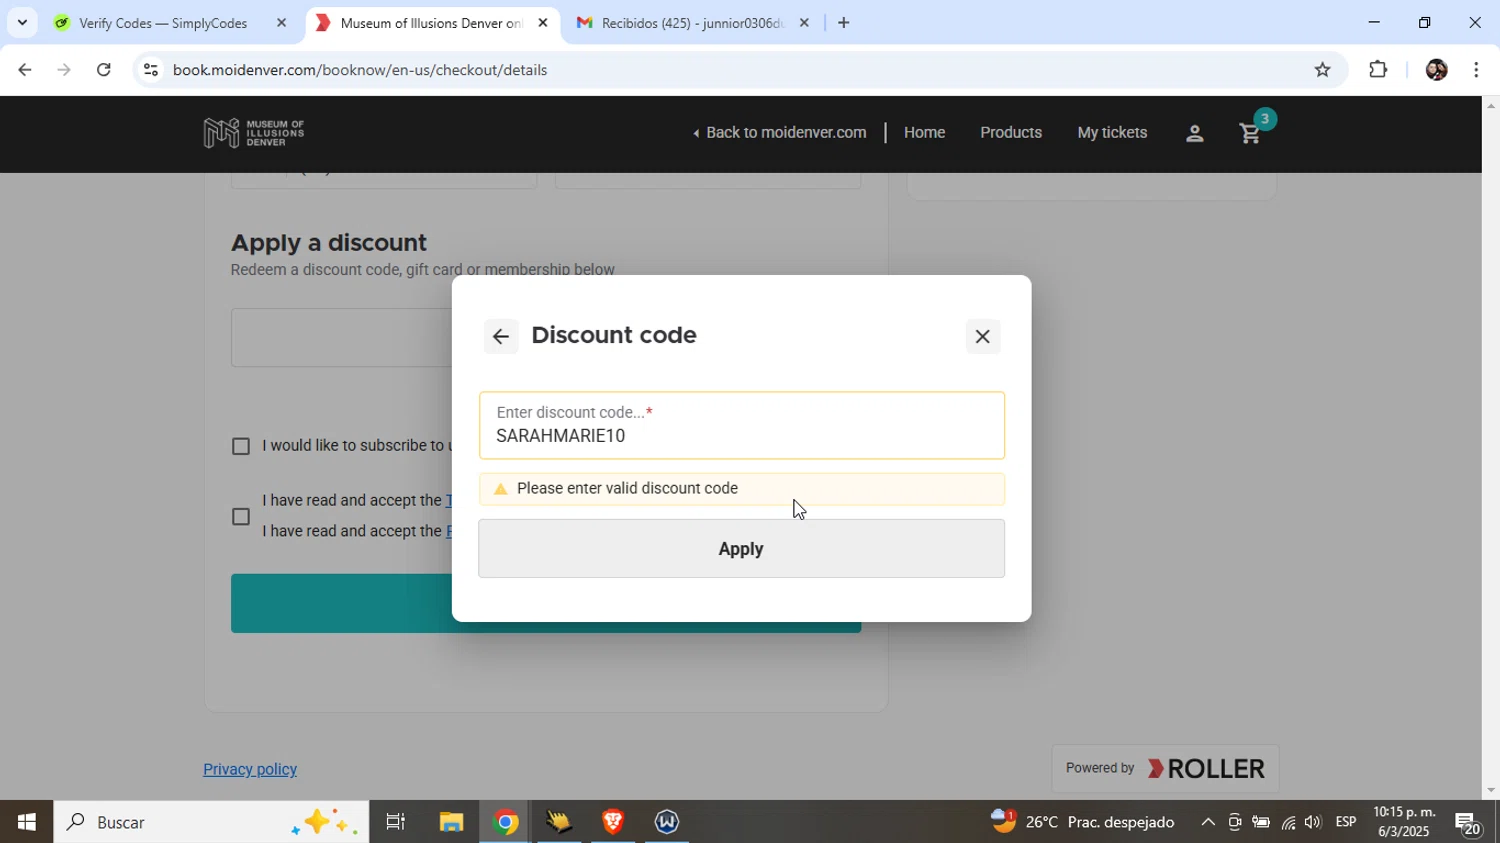
Task: Close the Gmail Recibidos tab
Action: coord(804,22)
